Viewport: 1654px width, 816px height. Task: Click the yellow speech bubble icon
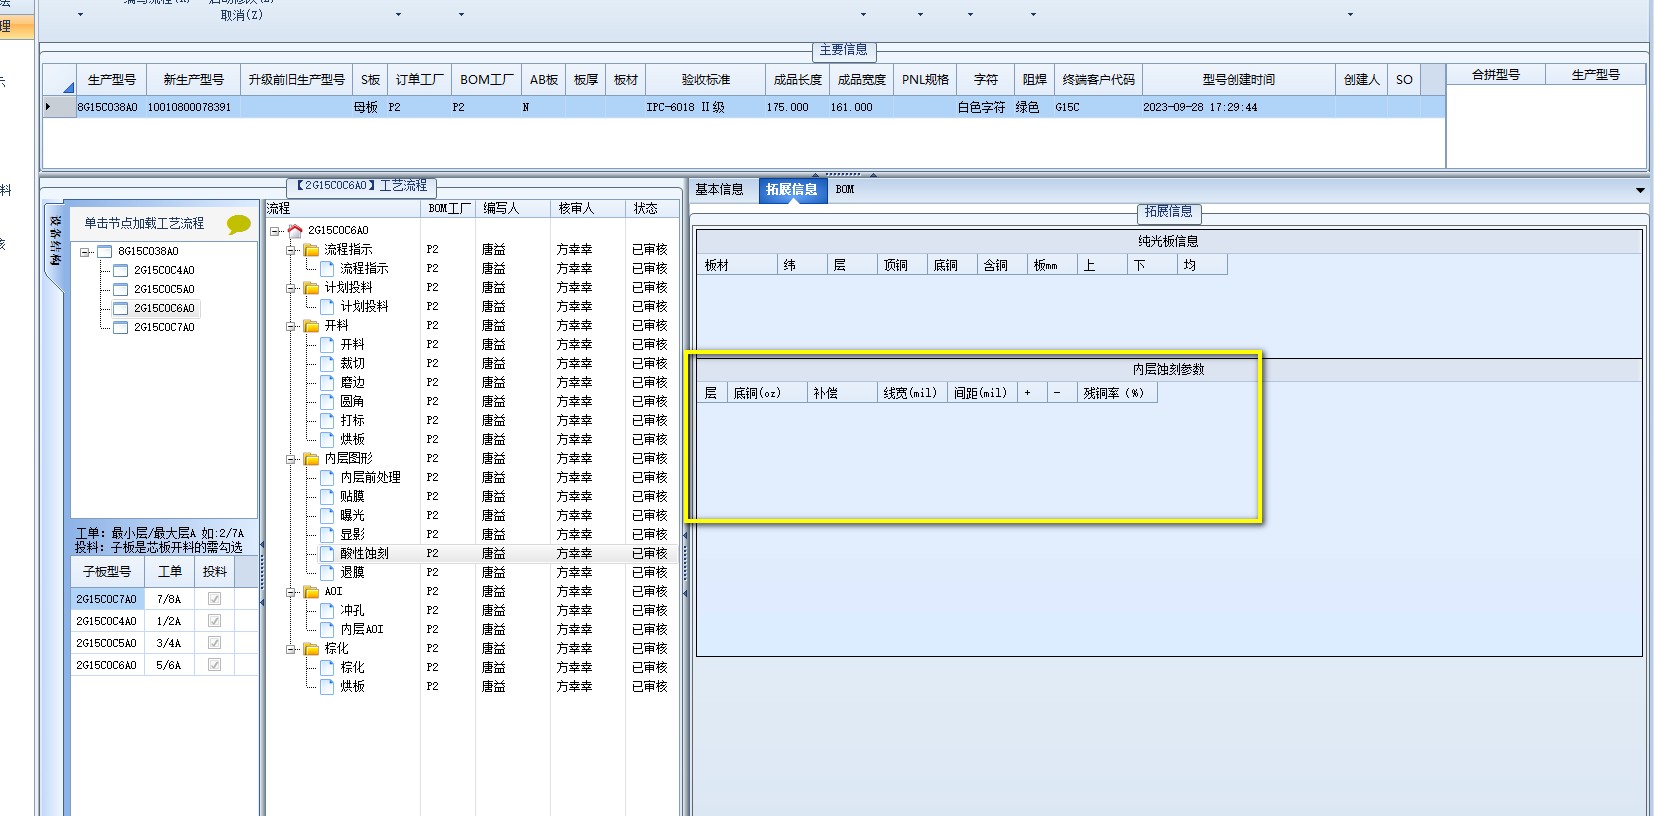[238, 224]
